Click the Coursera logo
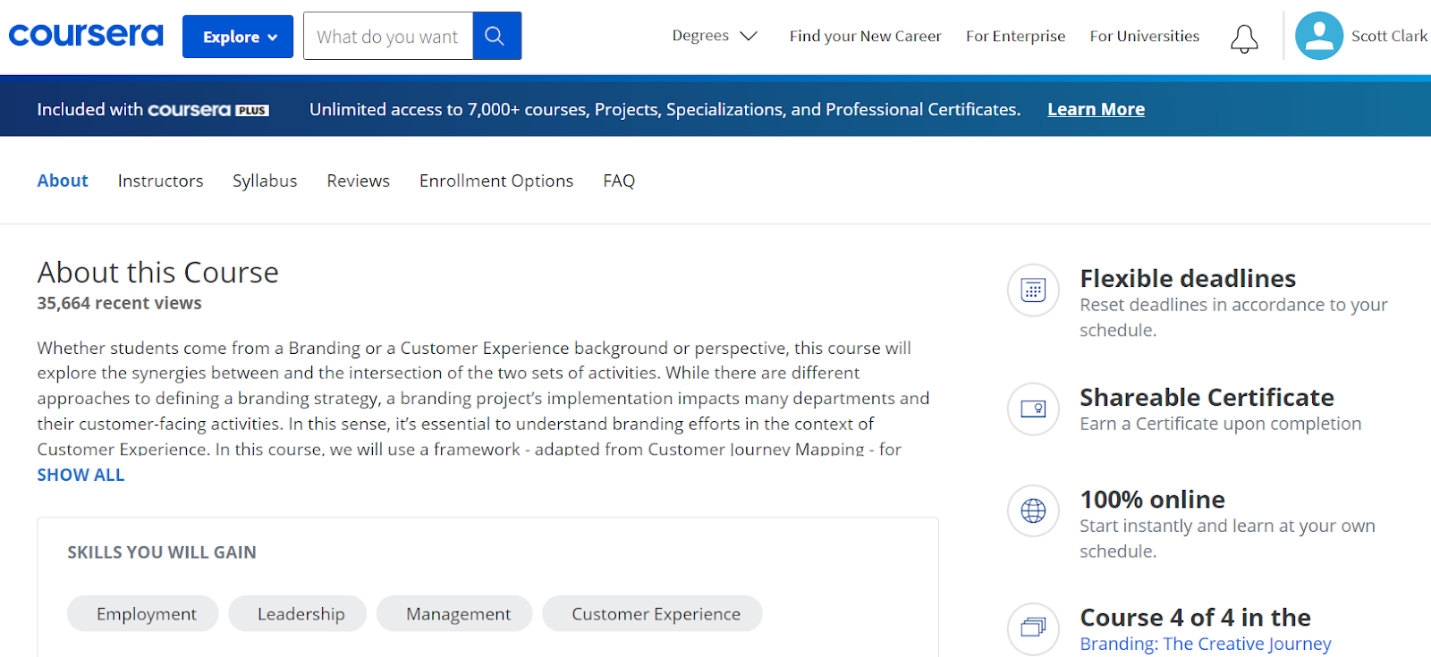 (86, 36)
